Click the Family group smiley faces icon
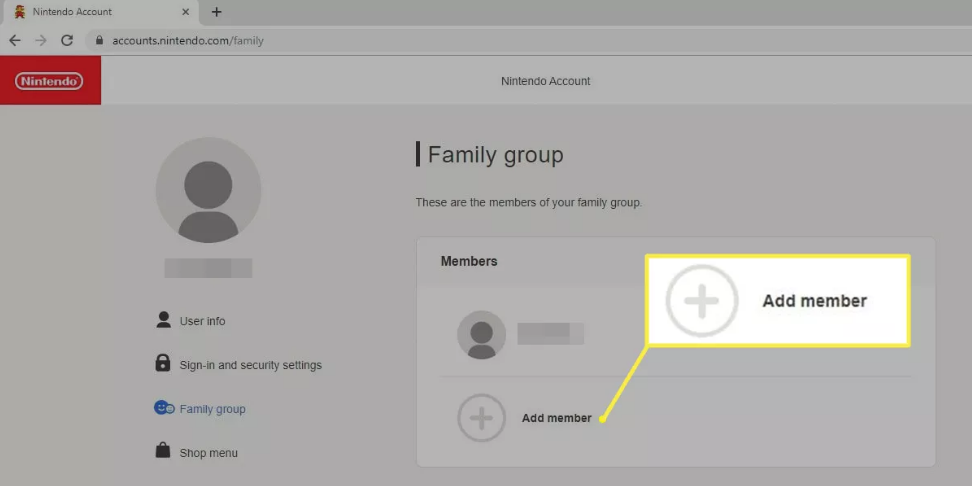This screenshot has width=972, height=486. [x=164, y=408]
